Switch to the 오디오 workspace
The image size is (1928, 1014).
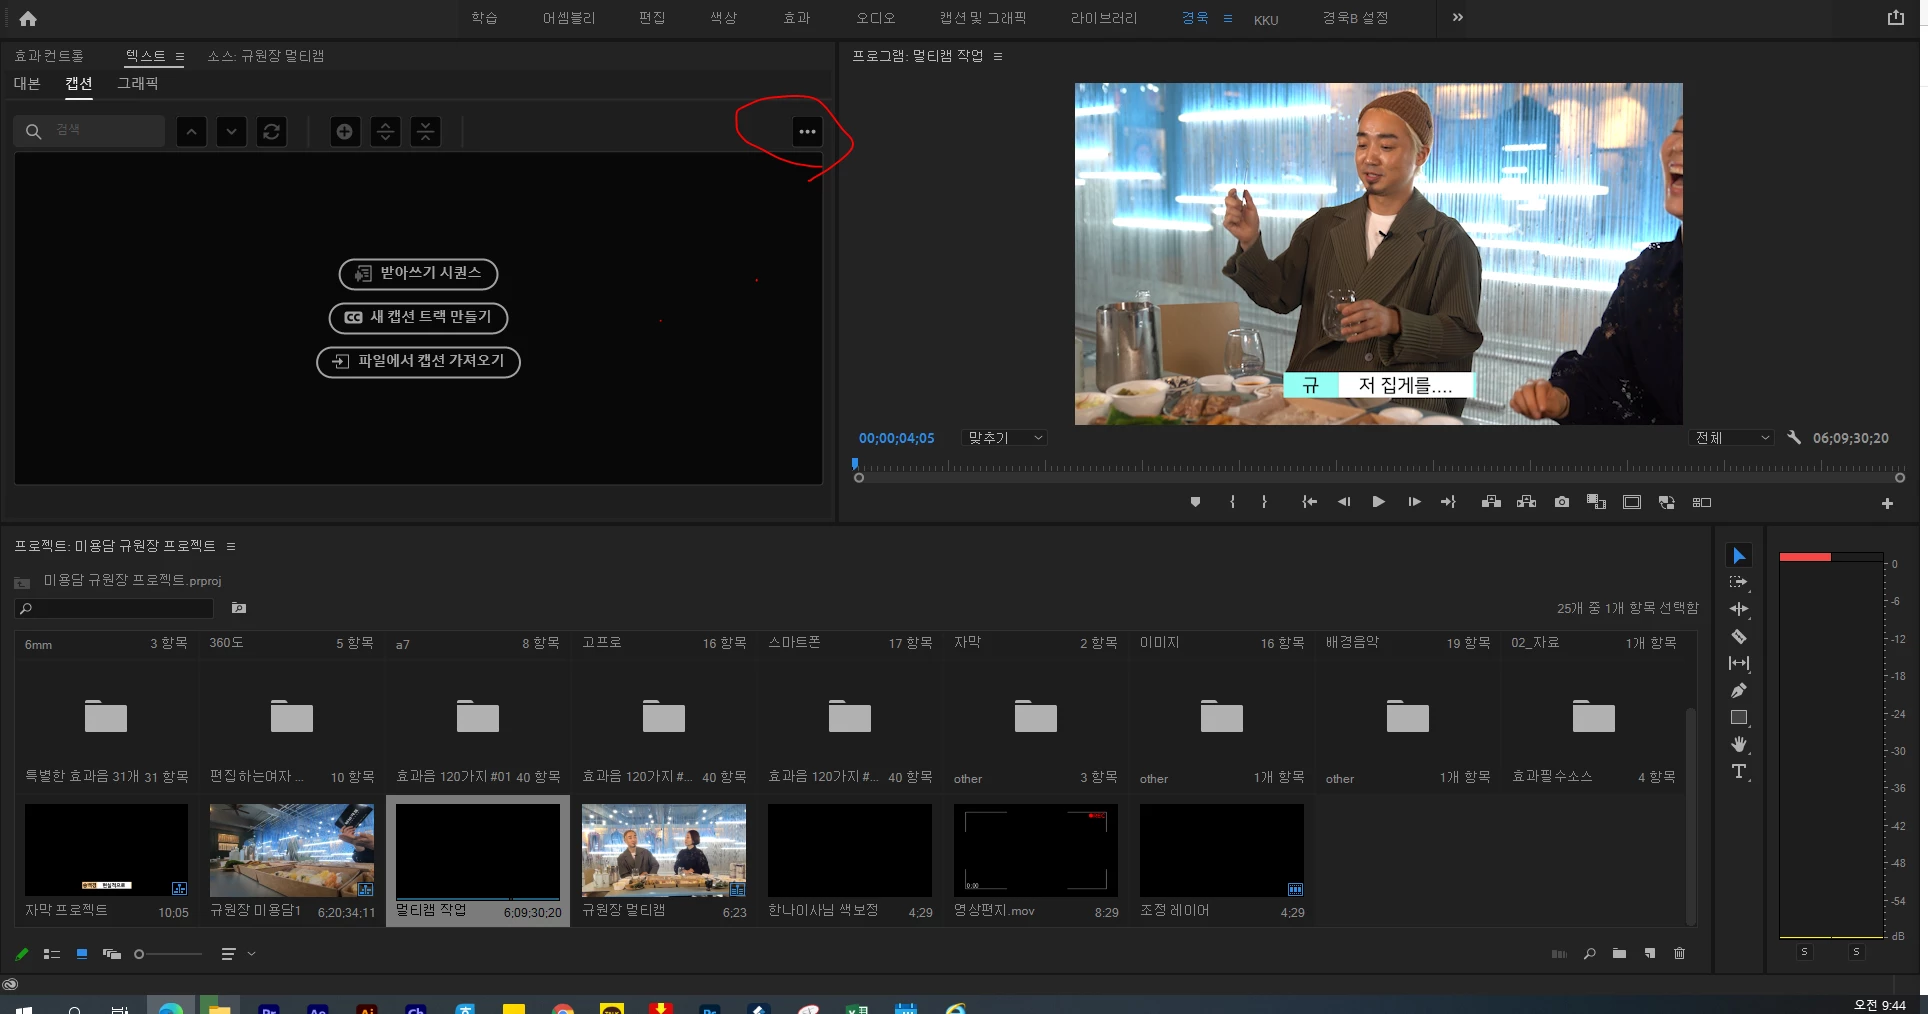875,18
